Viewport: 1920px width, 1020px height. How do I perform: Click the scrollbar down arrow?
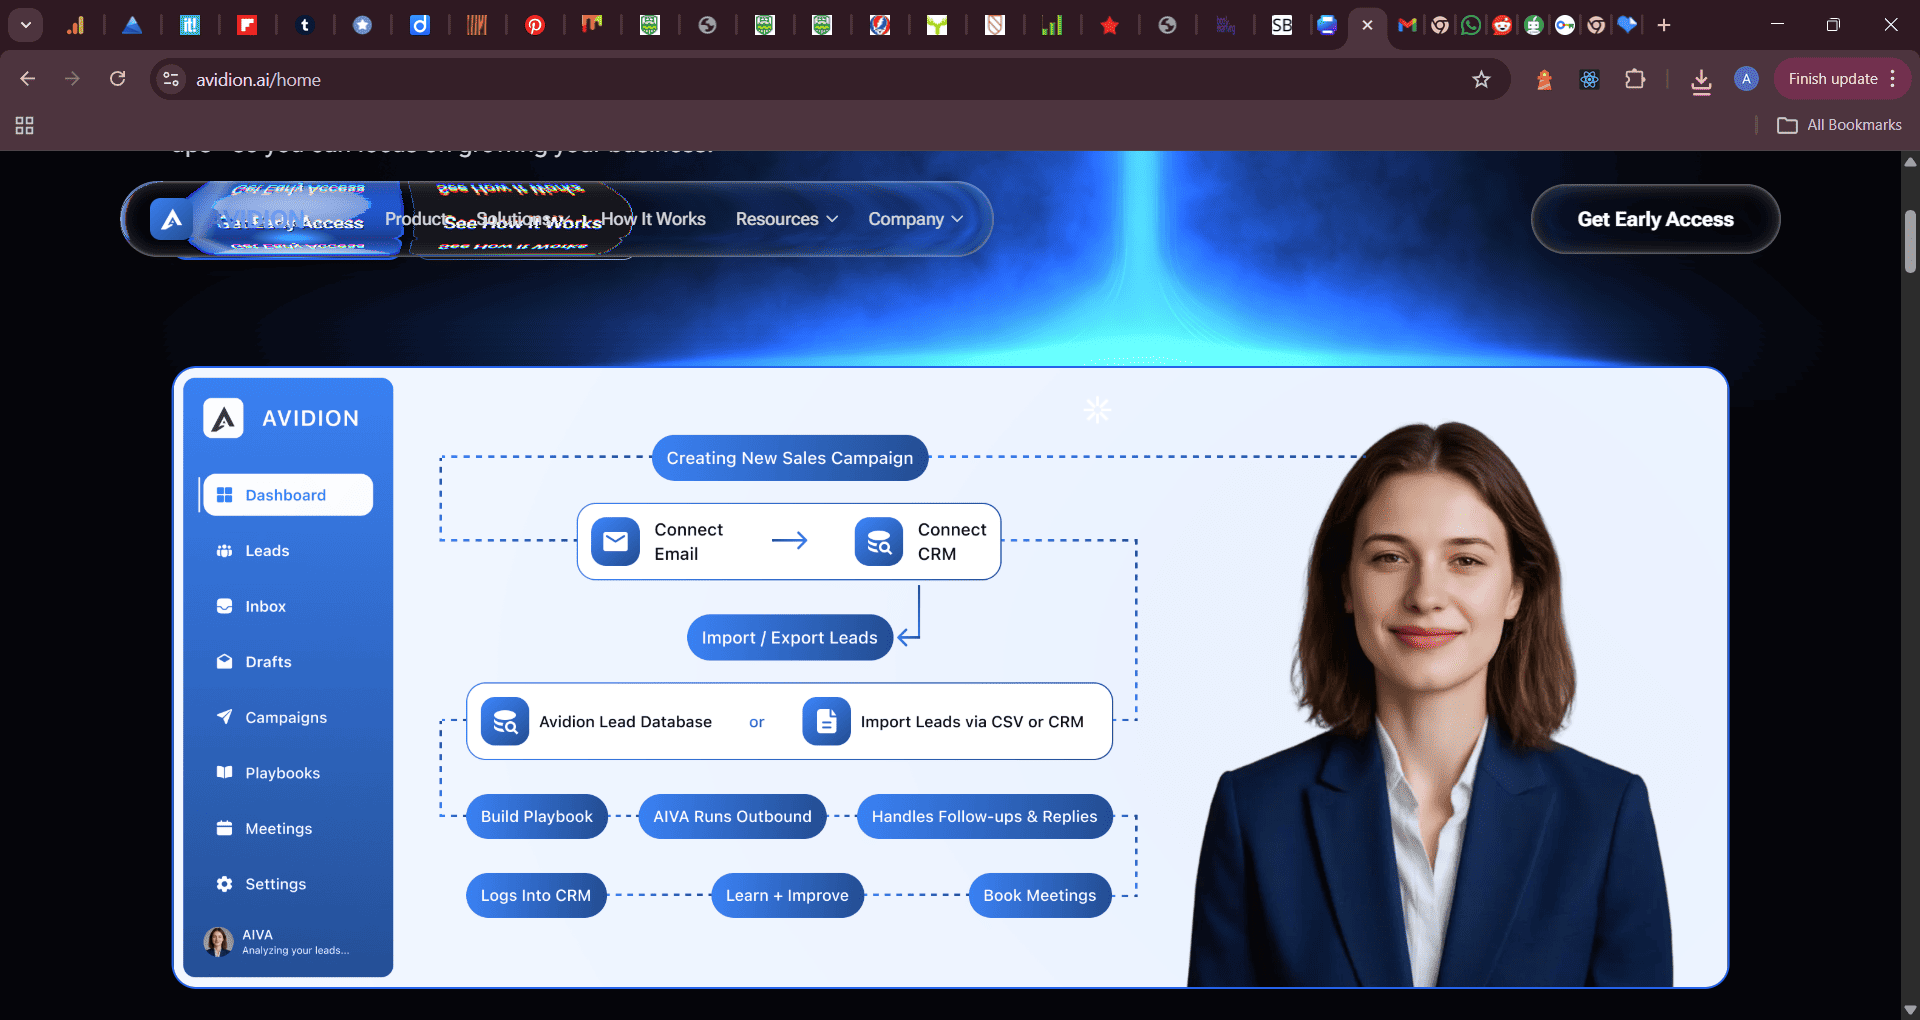1910,1010
